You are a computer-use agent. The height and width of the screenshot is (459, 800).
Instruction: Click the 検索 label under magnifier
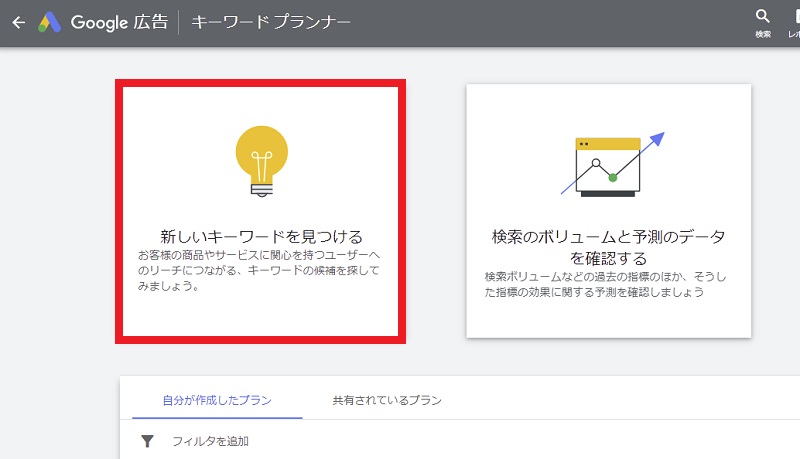pos(763,34)
